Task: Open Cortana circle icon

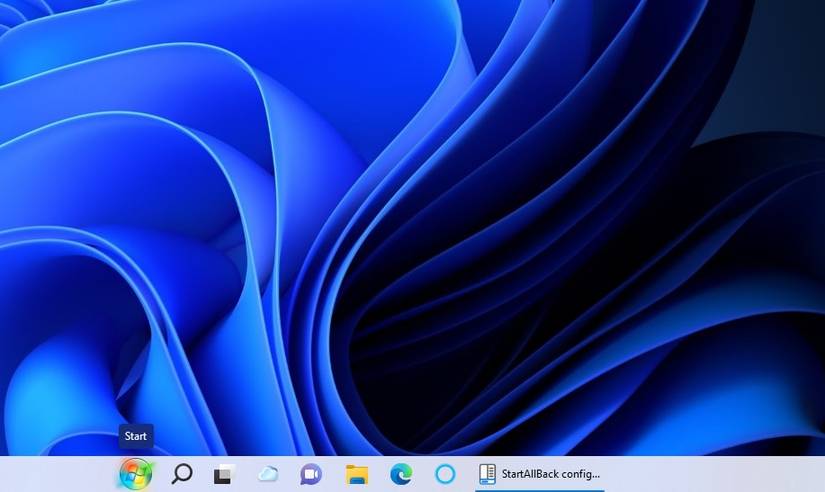Action: coord(445,474)
